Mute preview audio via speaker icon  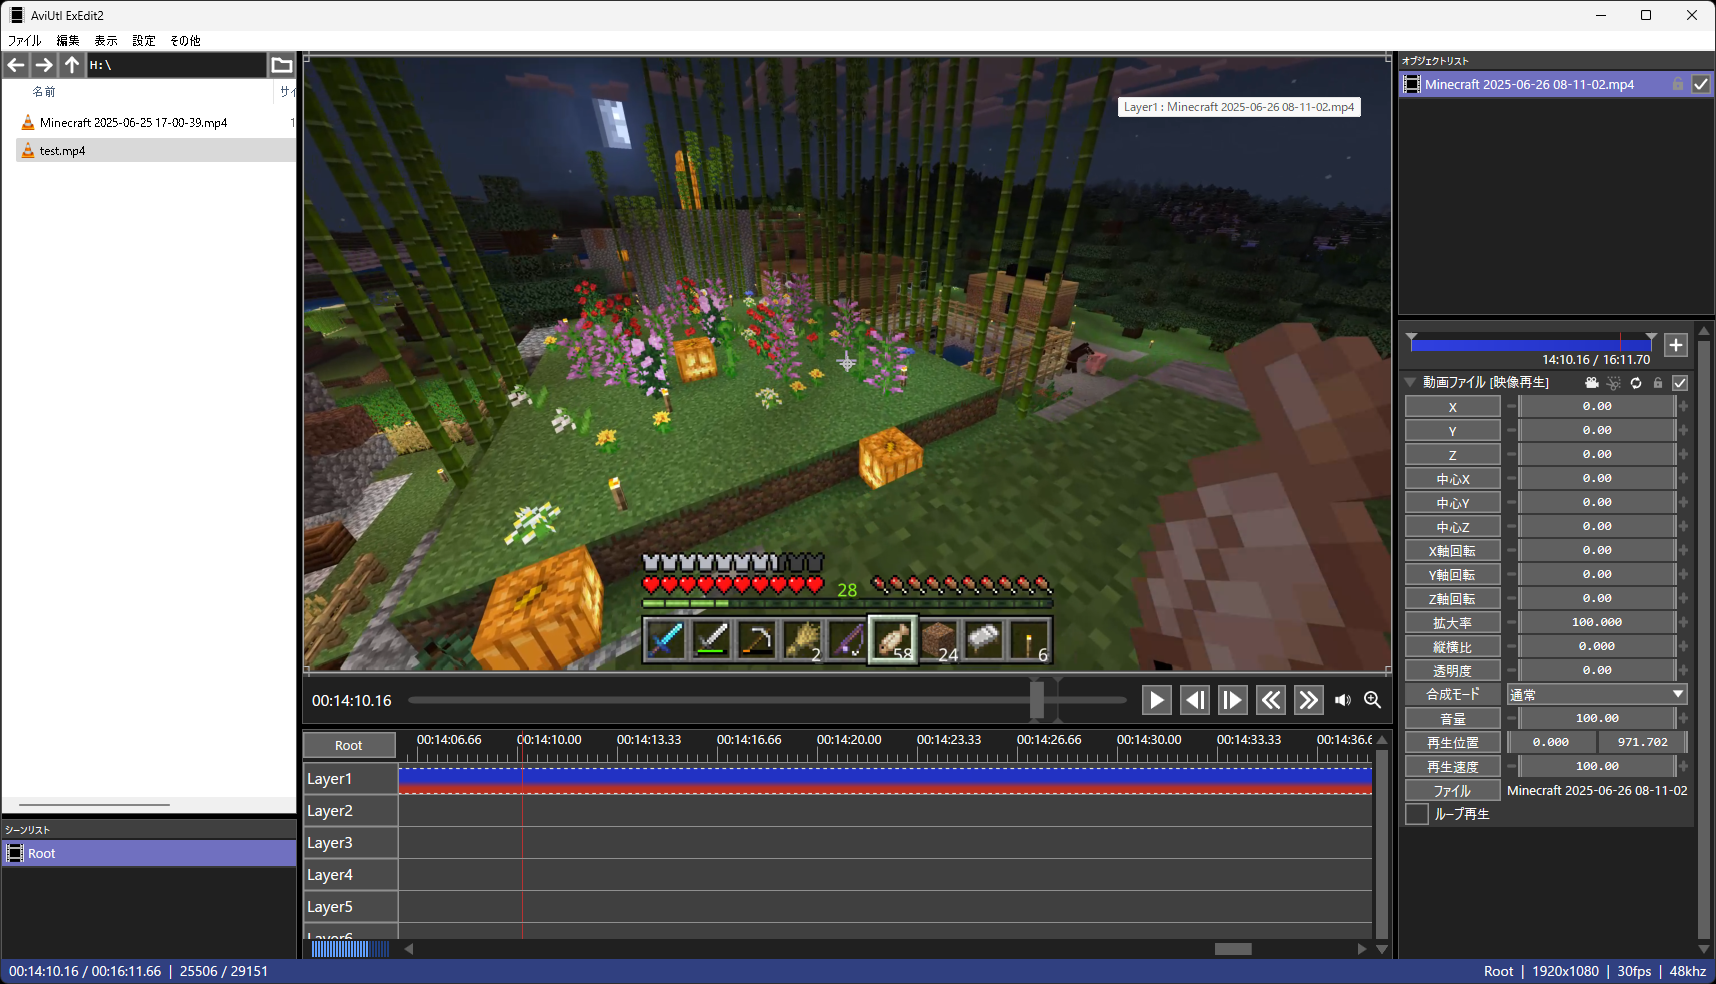(x=1343, y=700)
